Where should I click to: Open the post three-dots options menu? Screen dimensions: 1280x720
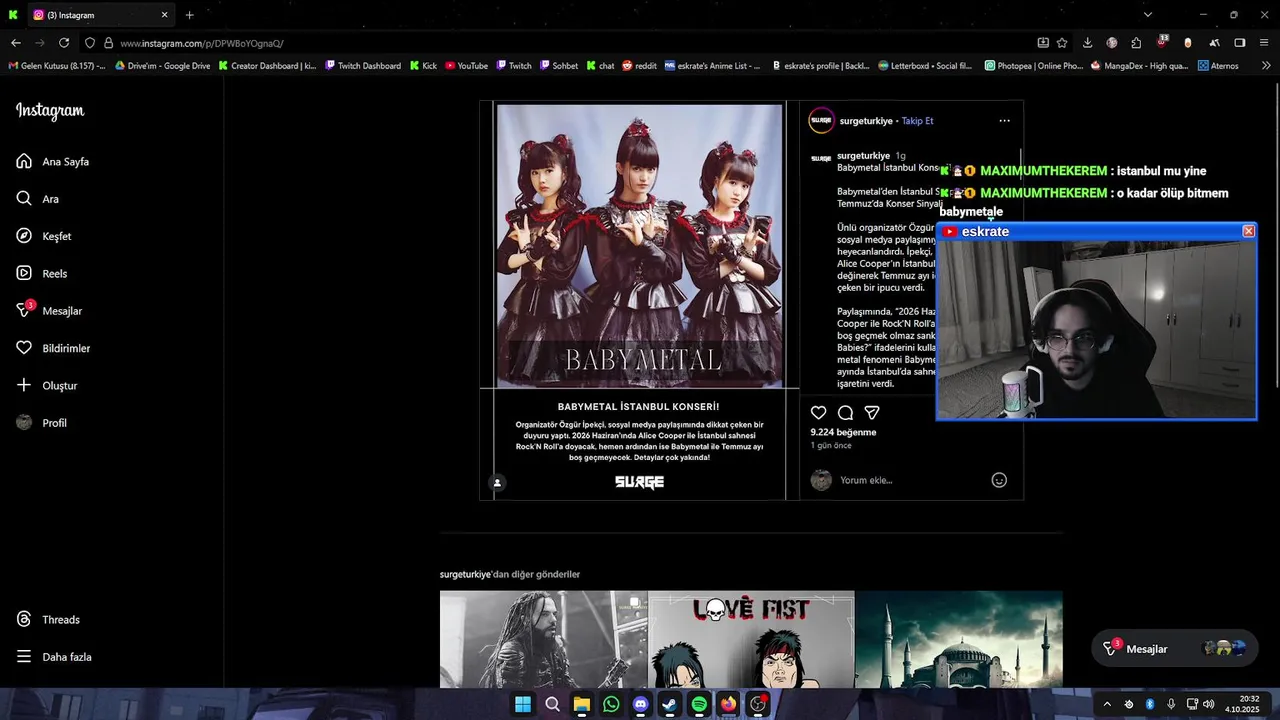pyautogui.click(x=1004, y=121)
